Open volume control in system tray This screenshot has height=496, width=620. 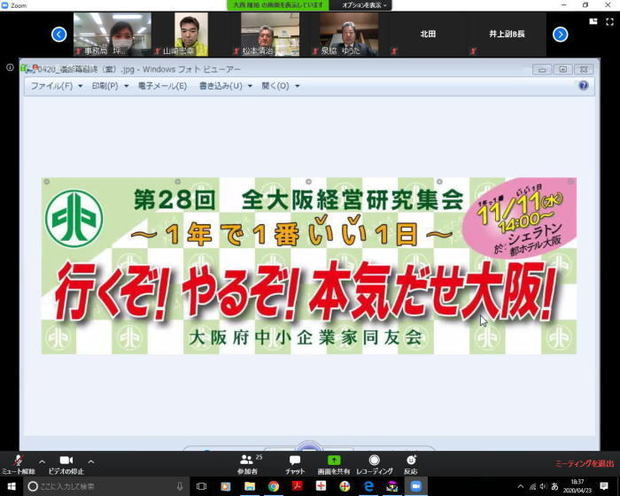(543, 487)
